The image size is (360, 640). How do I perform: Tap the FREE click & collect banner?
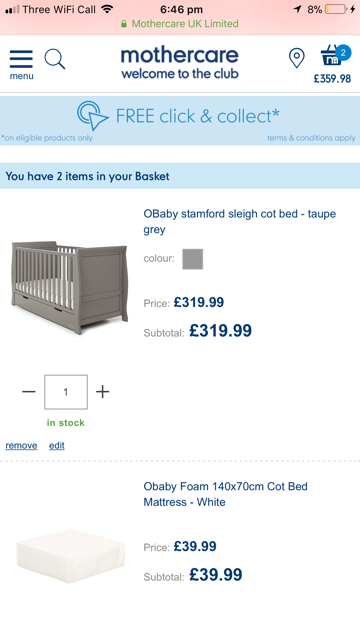tap(180, 120)
